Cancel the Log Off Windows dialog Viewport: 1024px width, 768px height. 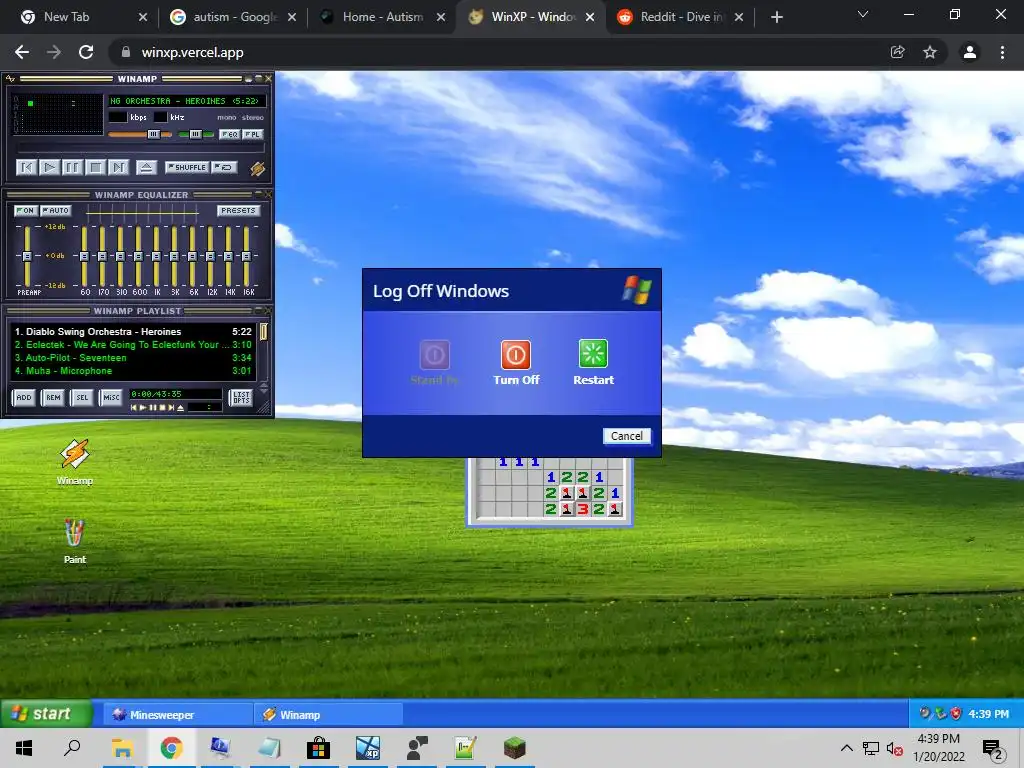626,436
